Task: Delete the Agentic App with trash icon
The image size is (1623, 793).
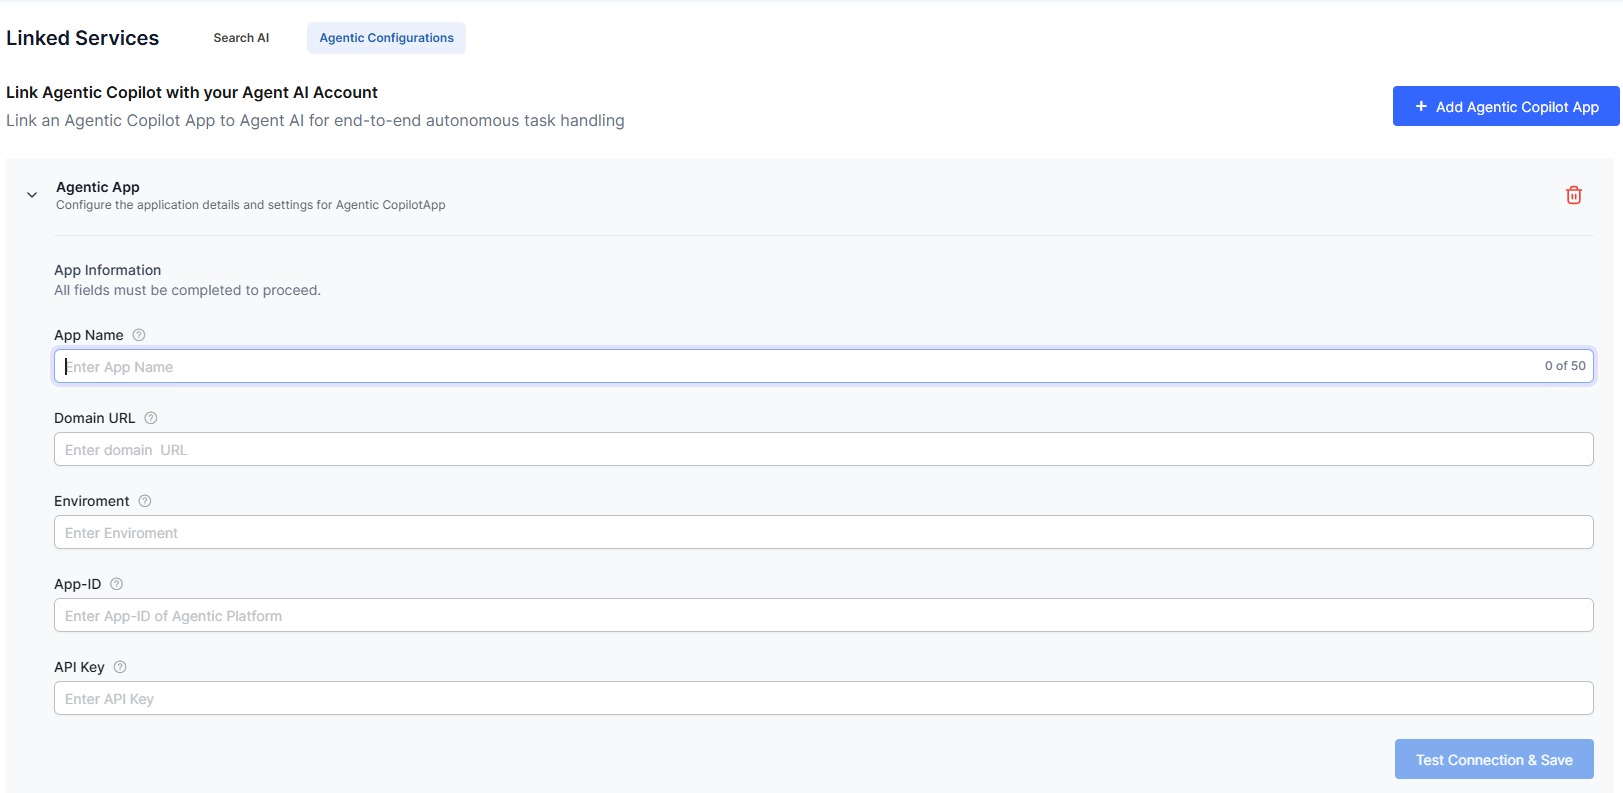Action: pyautogui.click(x=1573, y=195)
